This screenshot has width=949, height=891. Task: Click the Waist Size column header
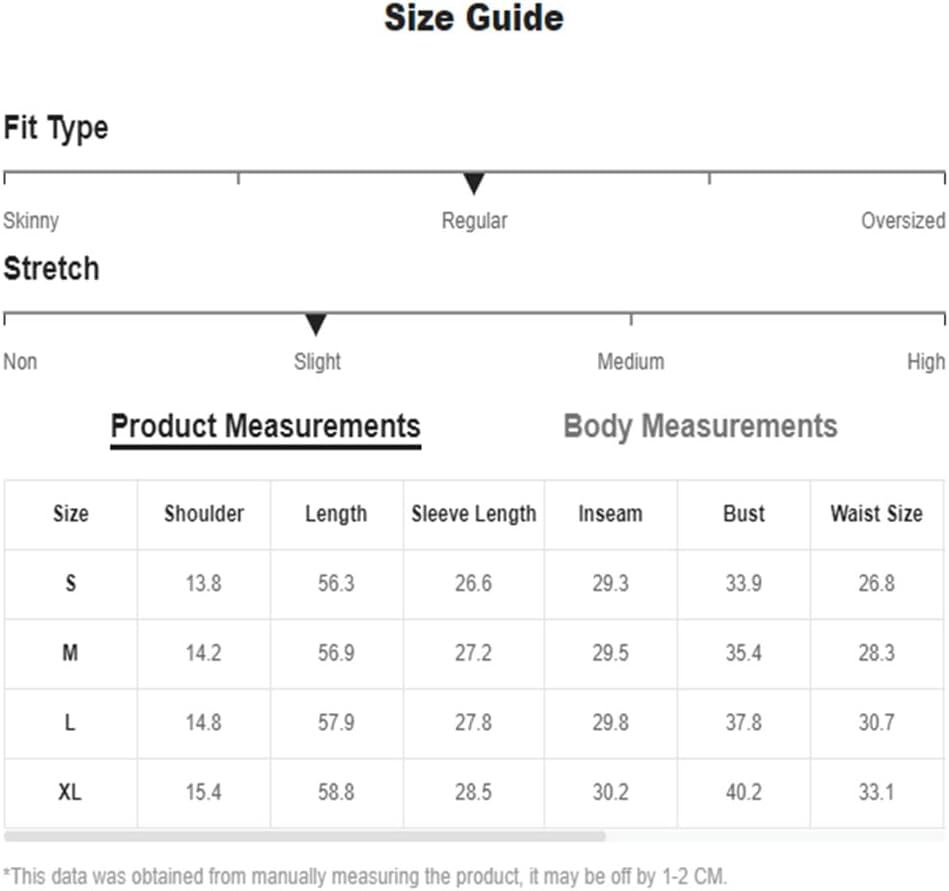(x=876, y=514)
